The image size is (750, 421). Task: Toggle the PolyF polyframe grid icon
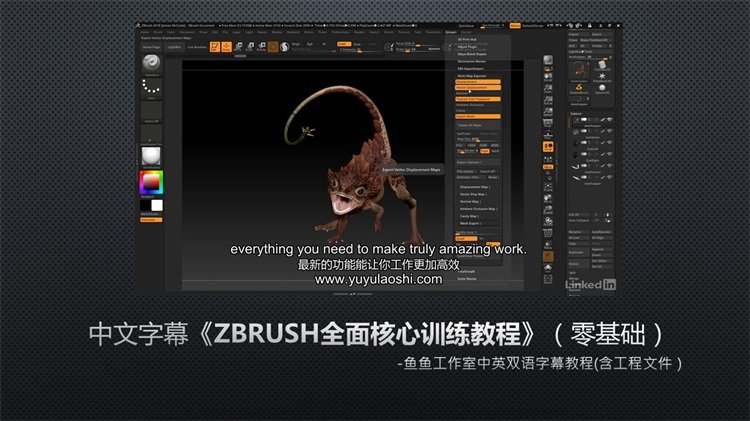coord(548,233)
